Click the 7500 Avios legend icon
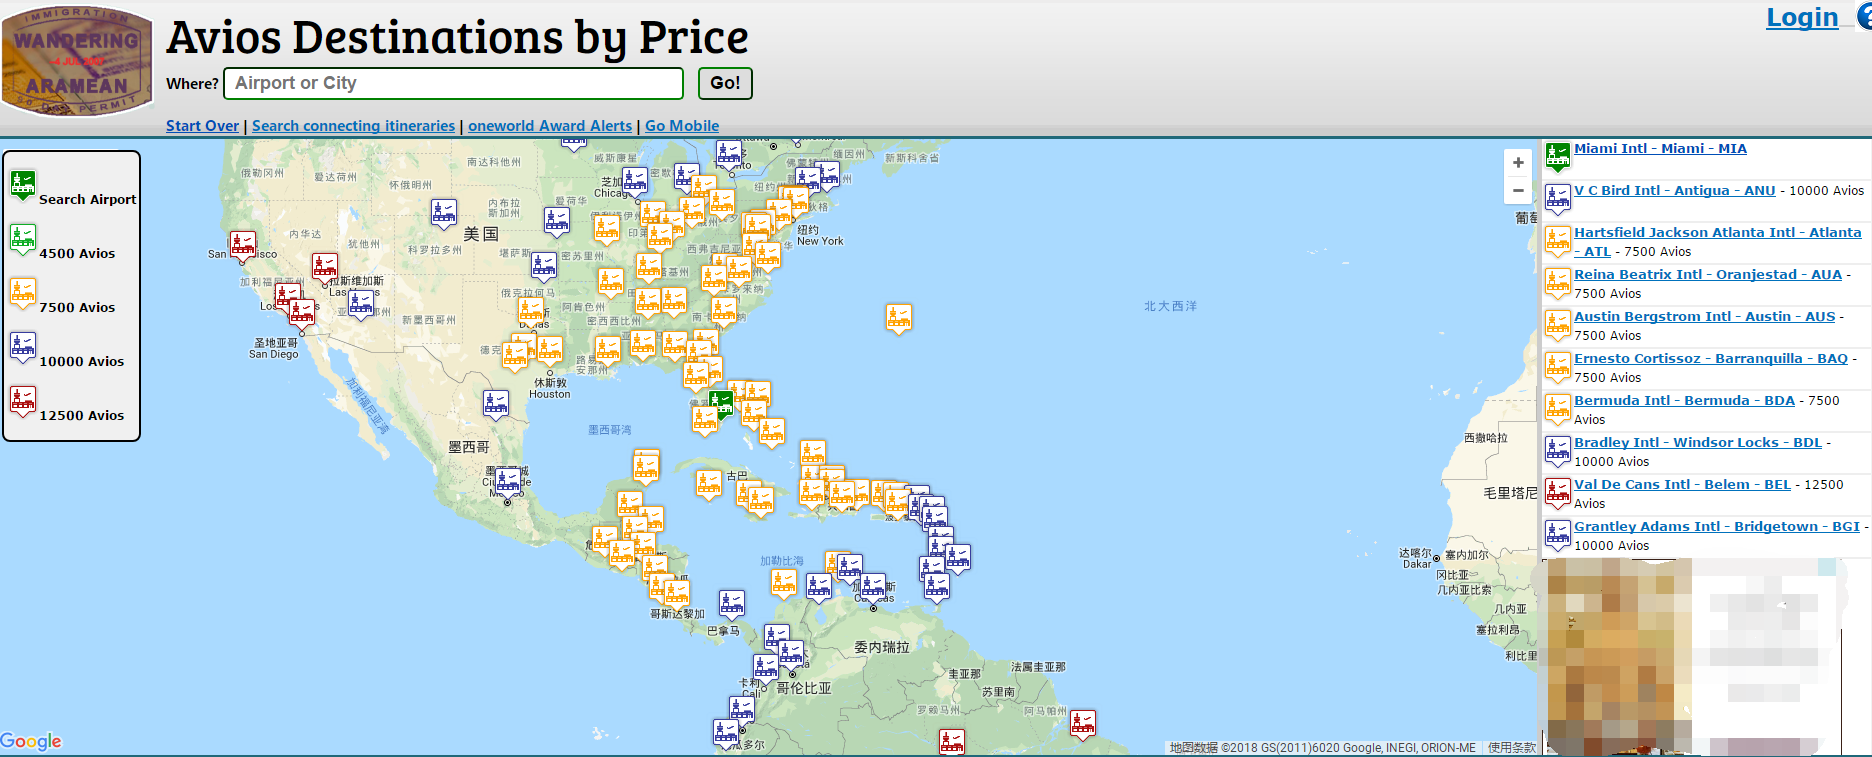The image size is (1872, 757). (23, 293)
